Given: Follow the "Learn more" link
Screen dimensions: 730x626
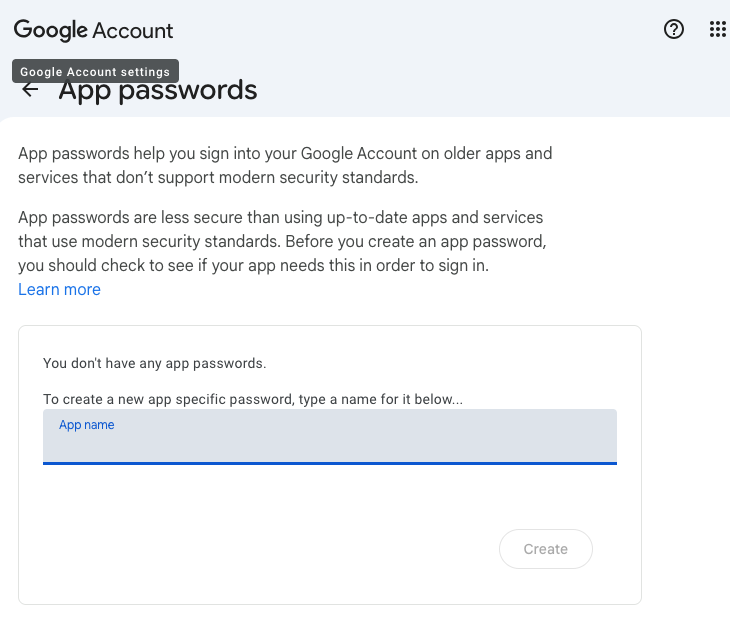Looking at the screenshot, I should pos(59,289).
